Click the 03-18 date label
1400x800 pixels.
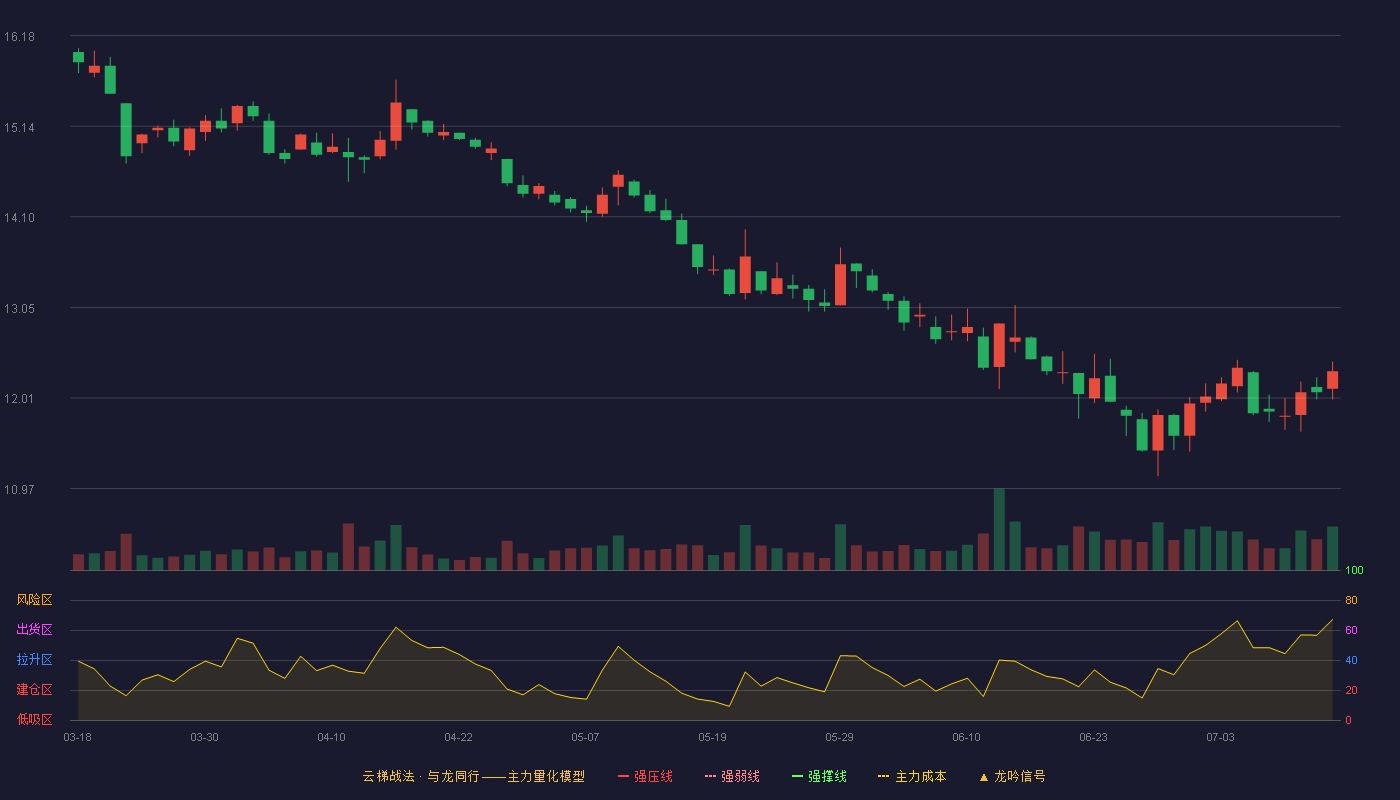78,737
